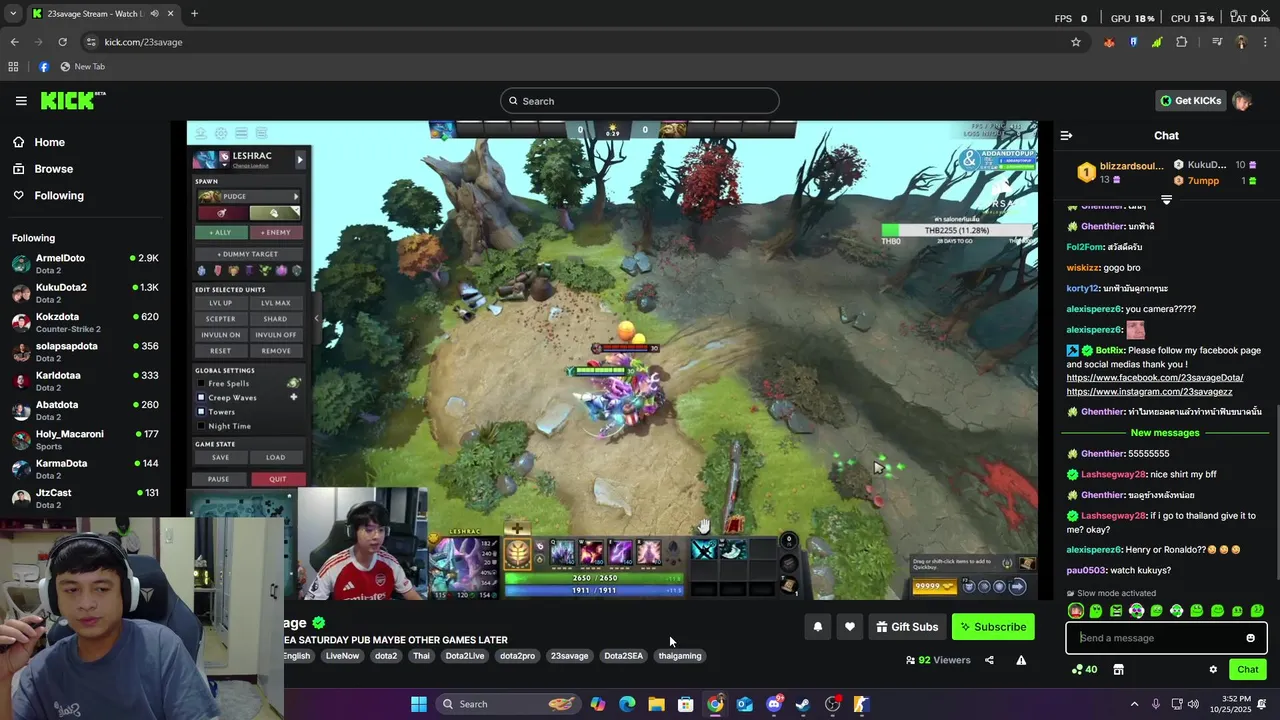This screenshot has width=1280, height=720.
Task: Click the Leshrac green health bar
Action: pyautogui.click(x=594, y=578)
